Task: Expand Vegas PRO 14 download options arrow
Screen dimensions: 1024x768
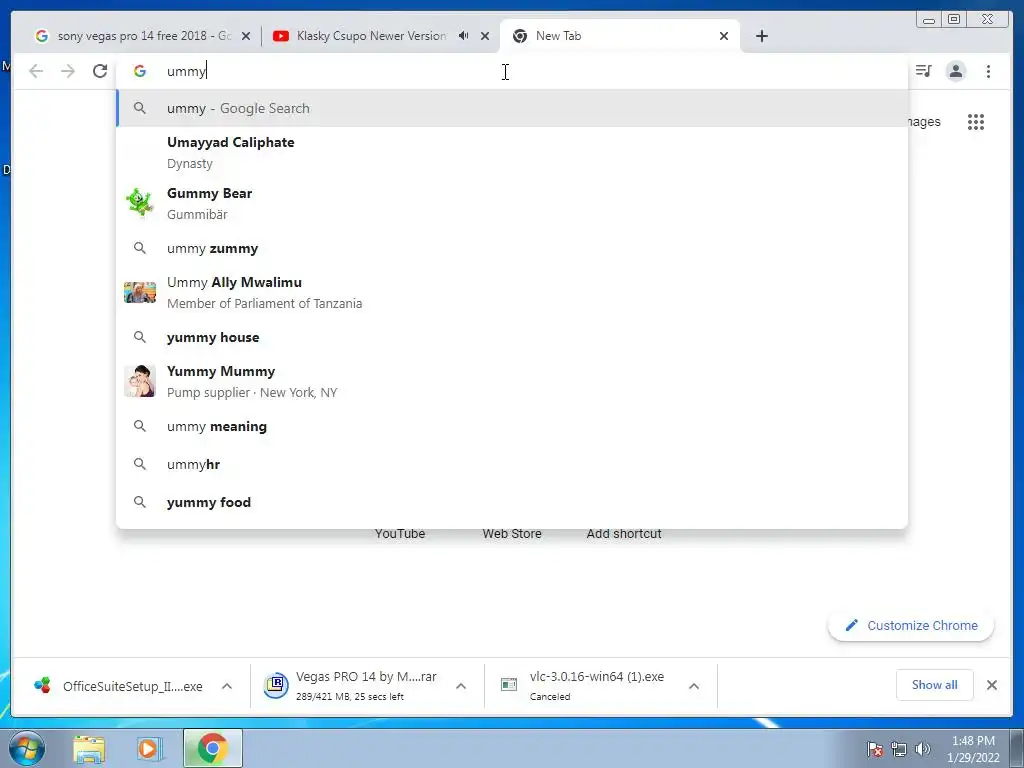Action: tap(460, 686)
